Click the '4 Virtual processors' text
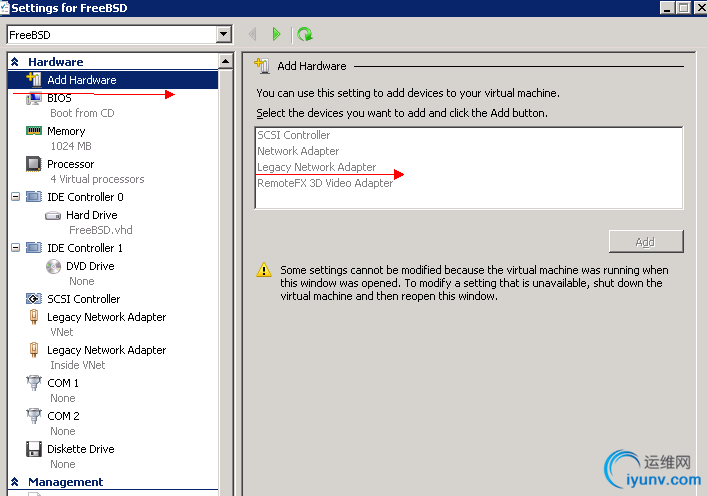The height and width of the screenshot is (496, 707). (x=97, y=179)
